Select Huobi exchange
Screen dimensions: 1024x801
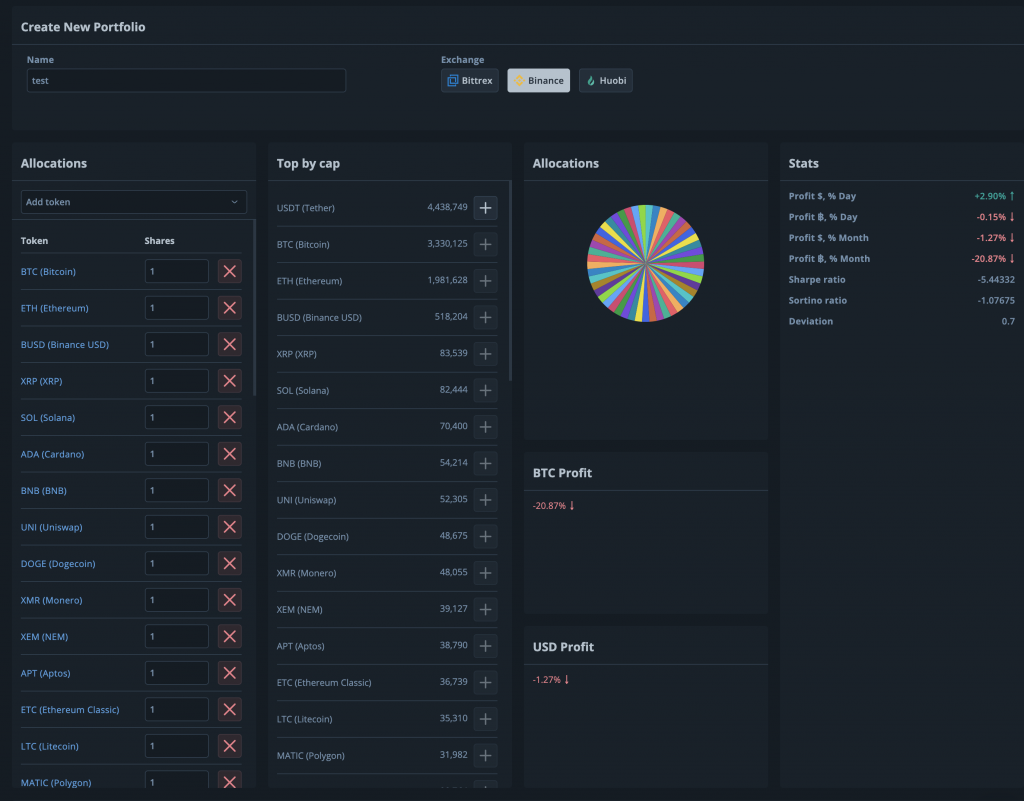pyautogui.click(x=605, y=80)
